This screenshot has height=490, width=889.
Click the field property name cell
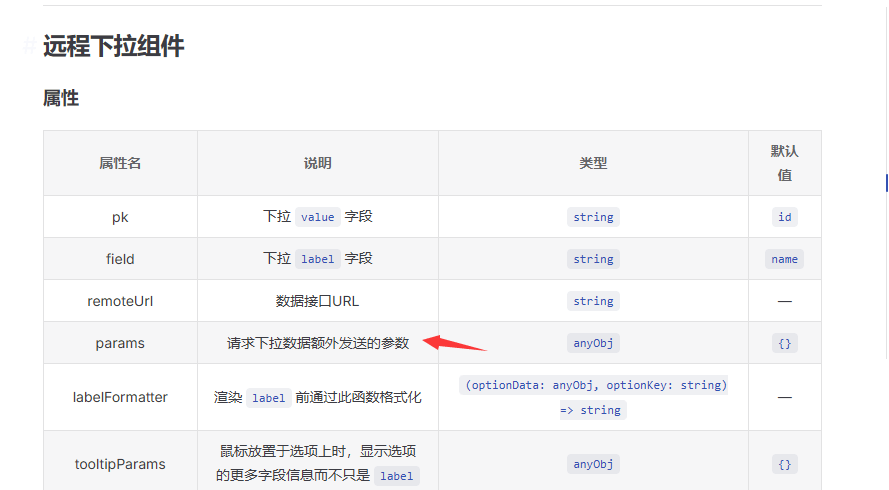[x=120, y=259]
